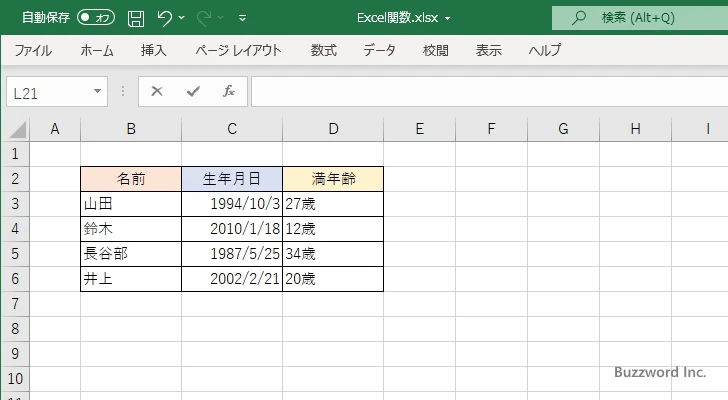728x400 pixels.
Task: Click the formula bar Enter checkmark icon
Action: (x=193, y=91)
